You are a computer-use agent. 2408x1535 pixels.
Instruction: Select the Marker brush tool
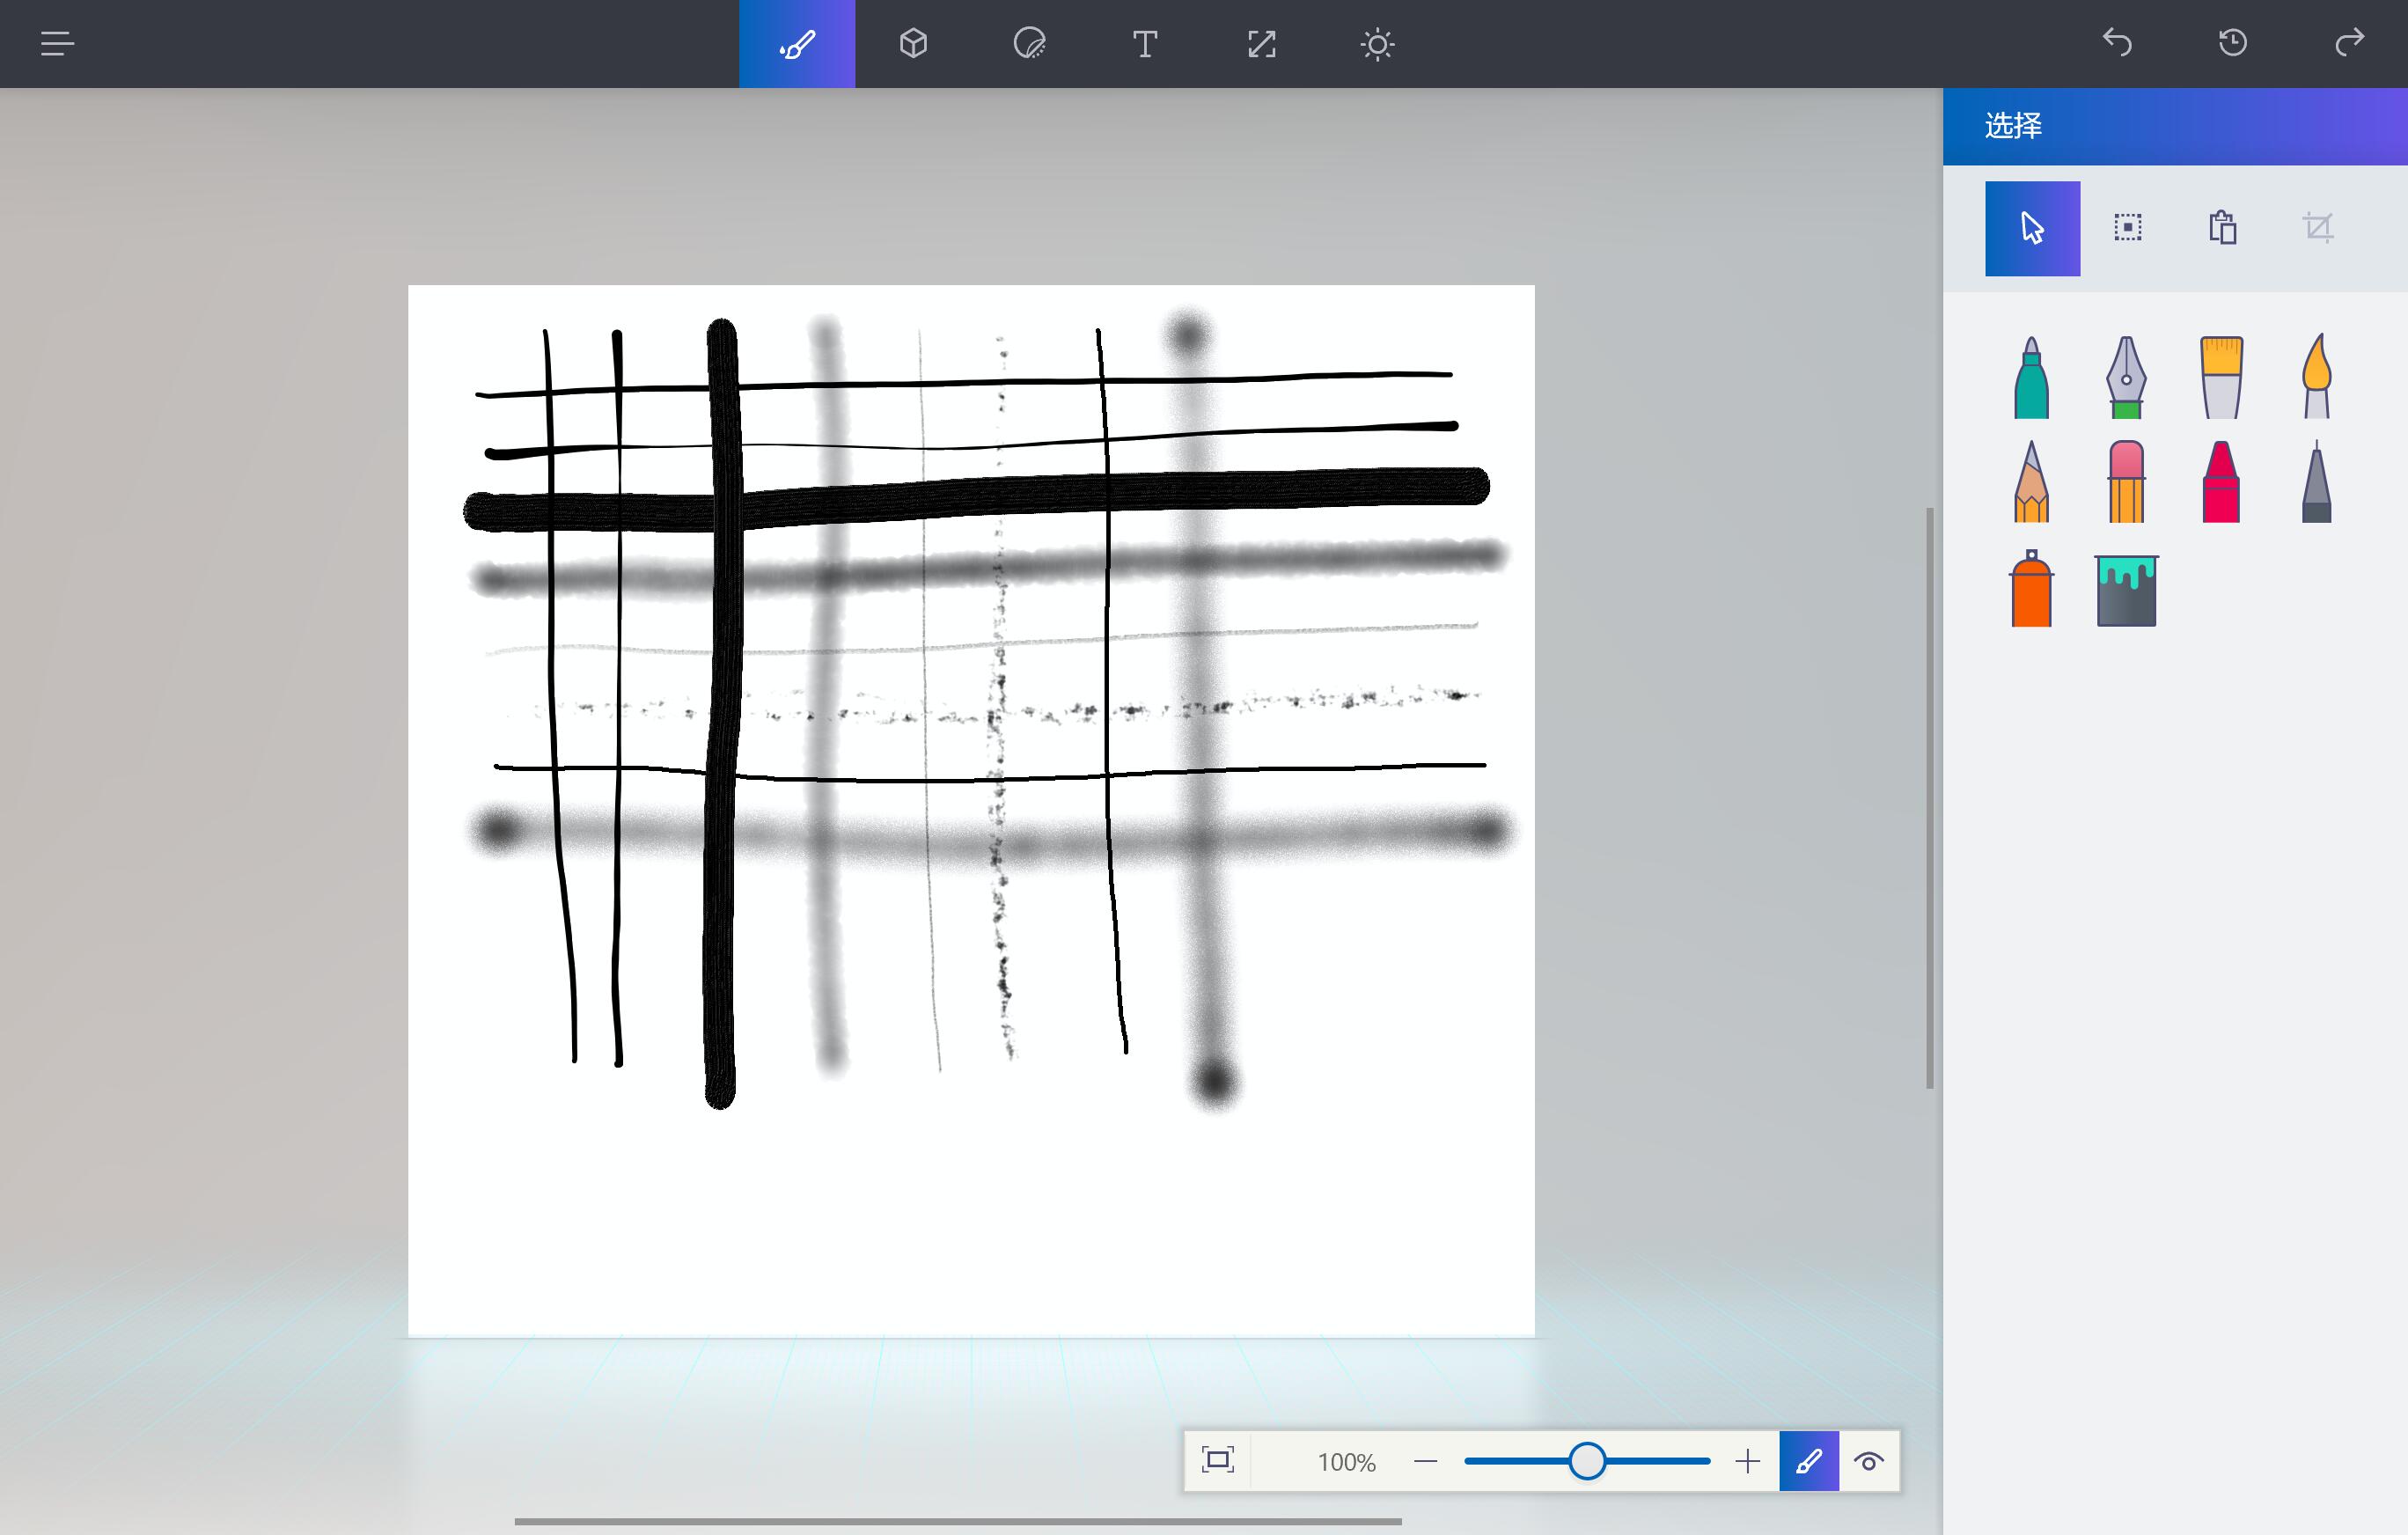click(2031, 378)
